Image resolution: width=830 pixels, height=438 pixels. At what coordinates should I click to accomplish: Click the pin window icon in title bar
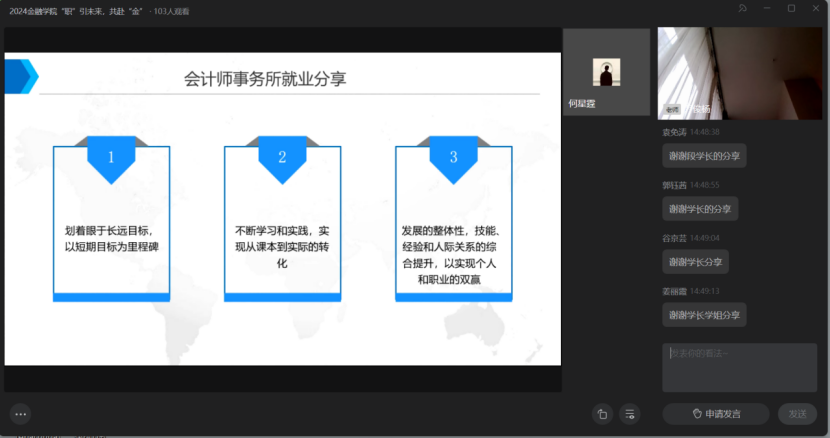click(743, 9)
